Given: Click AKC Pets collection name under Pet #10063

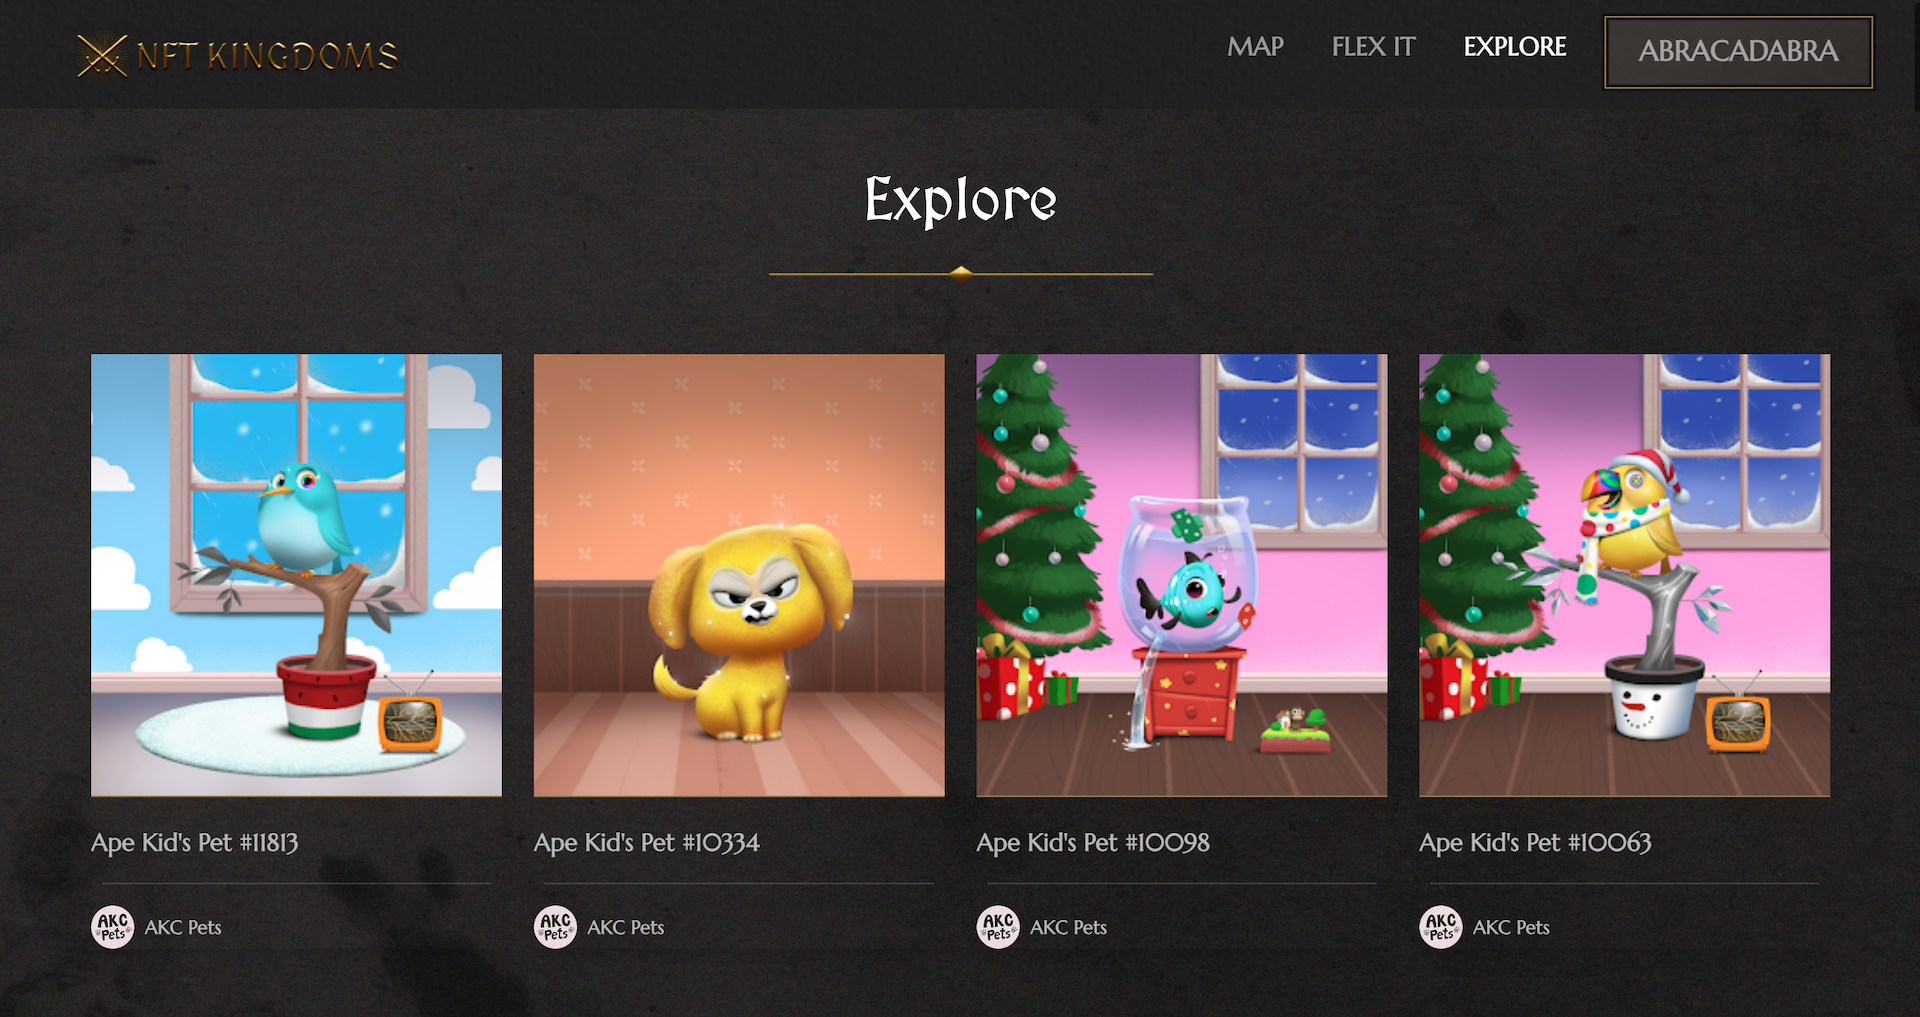Looking at the screenshot, I should pos(1511,928).
